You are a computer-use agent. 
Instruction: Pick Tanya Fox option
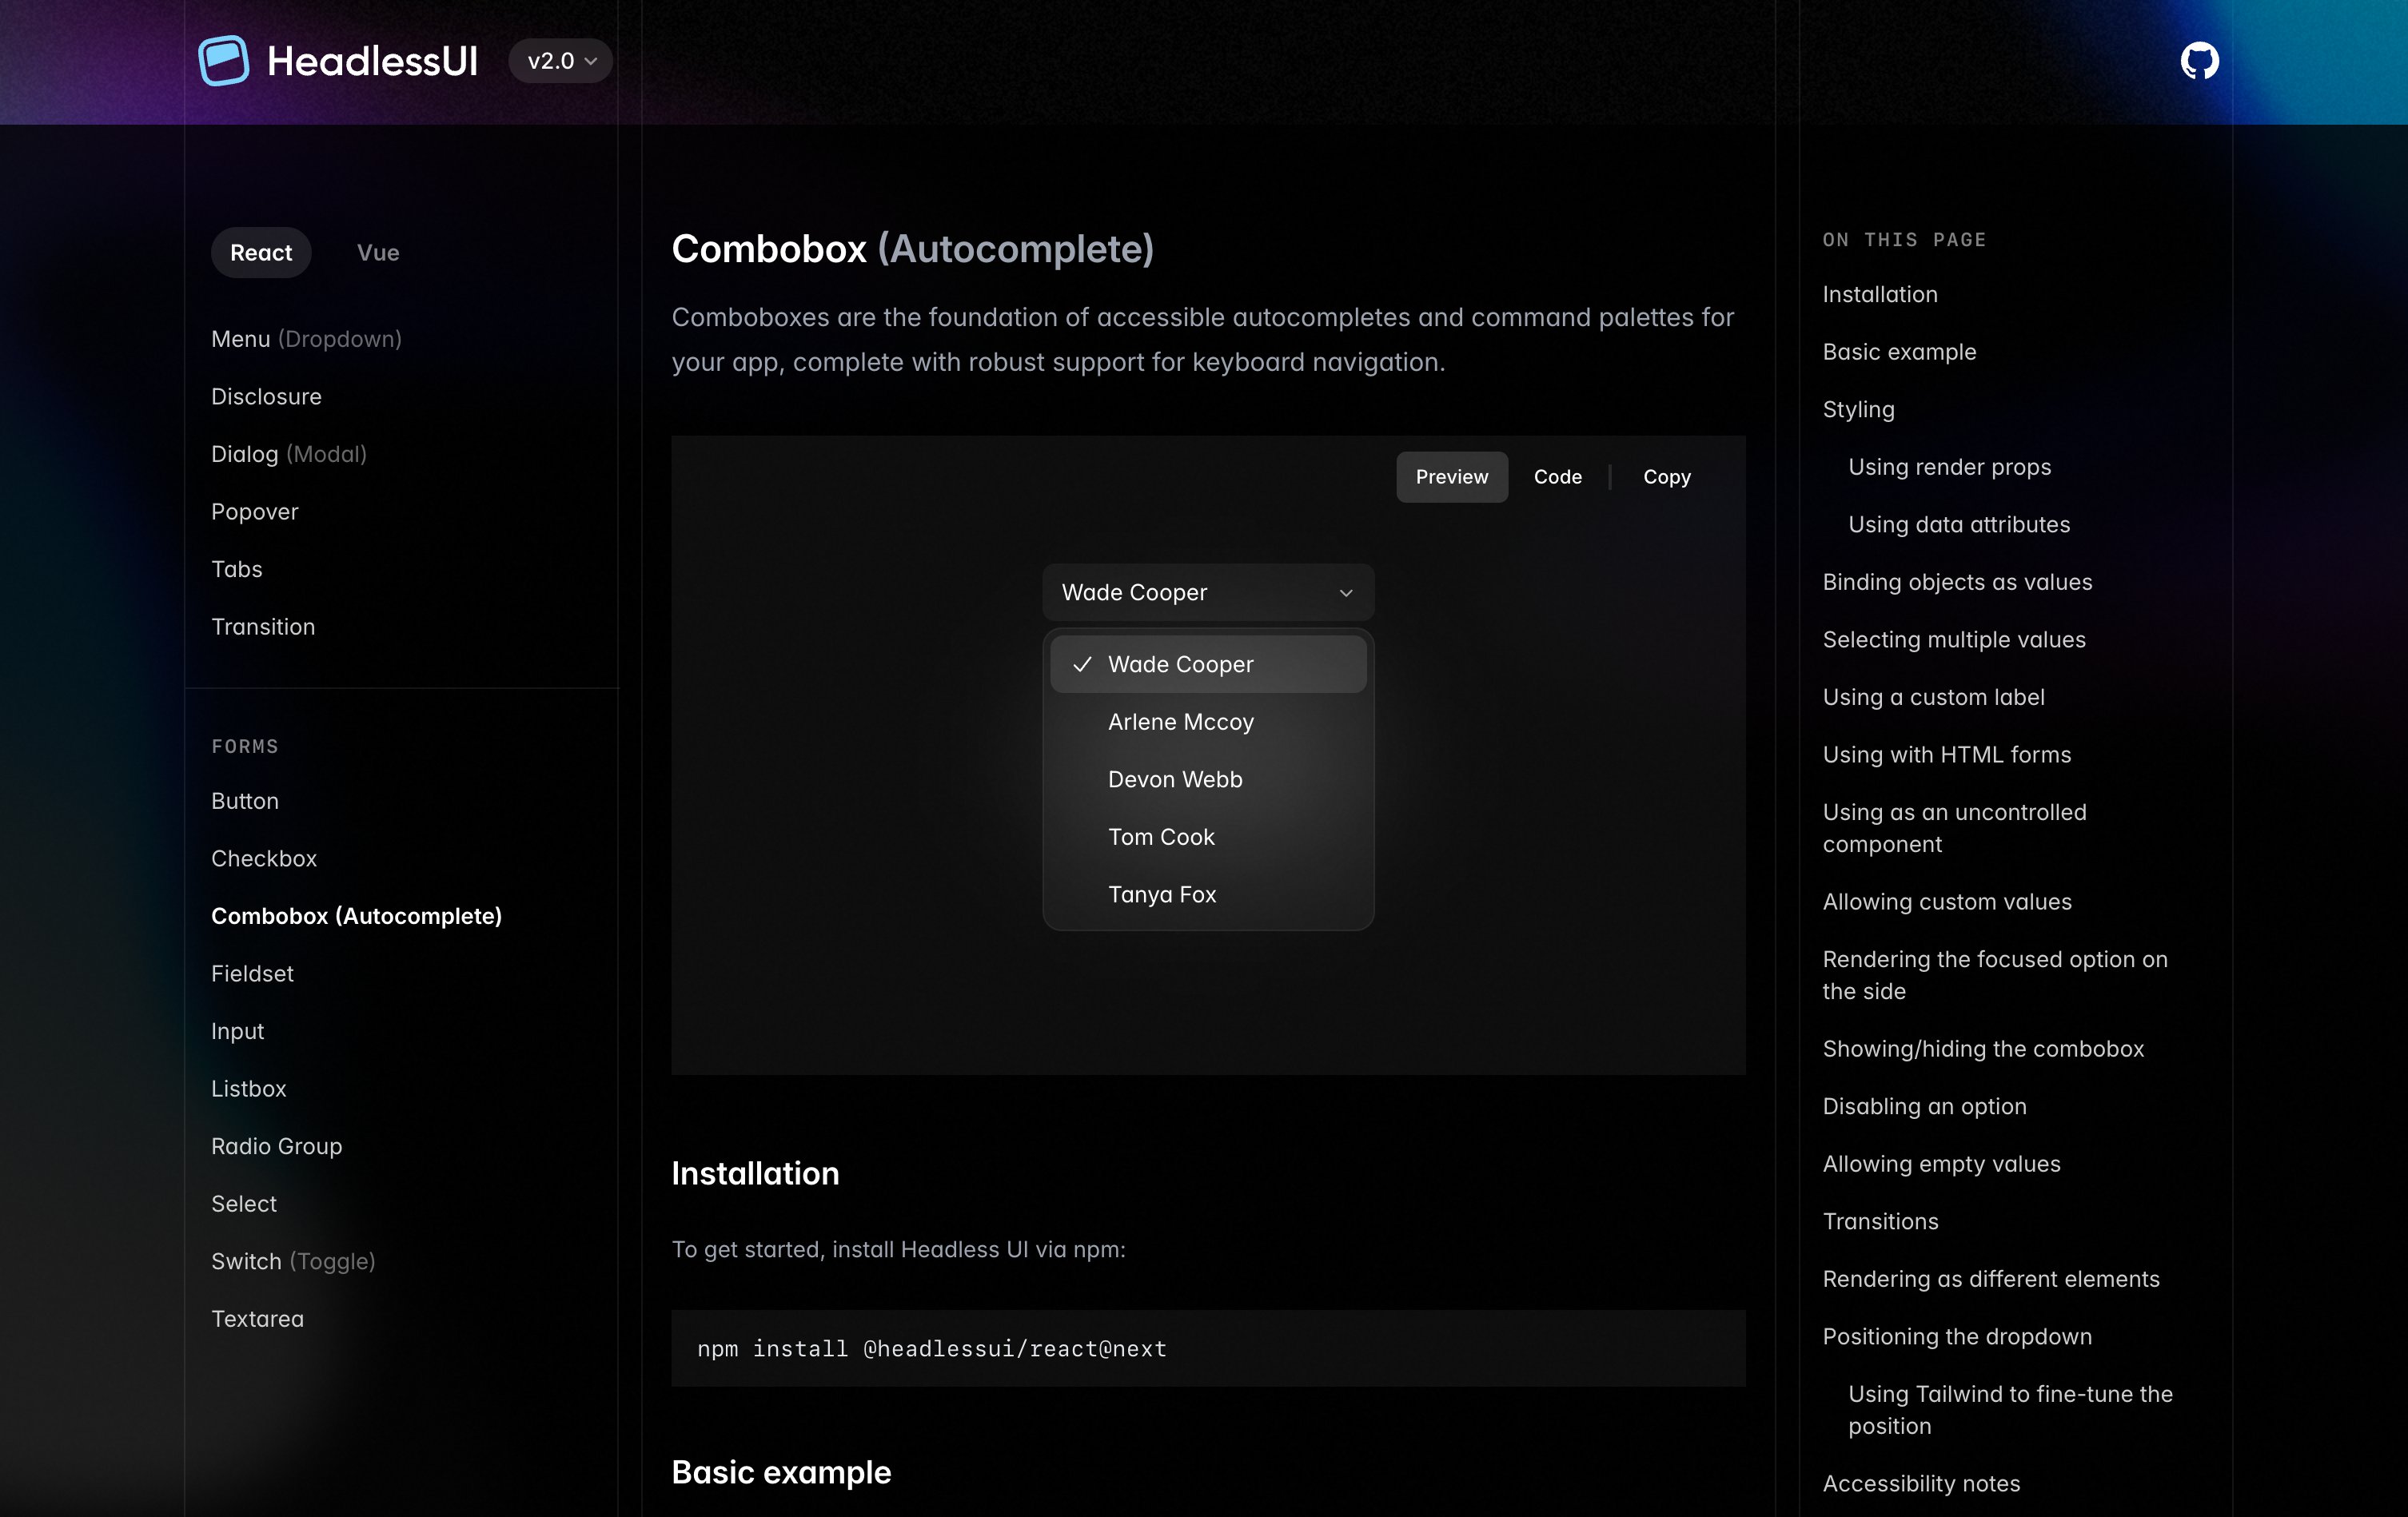(1208, 894)
